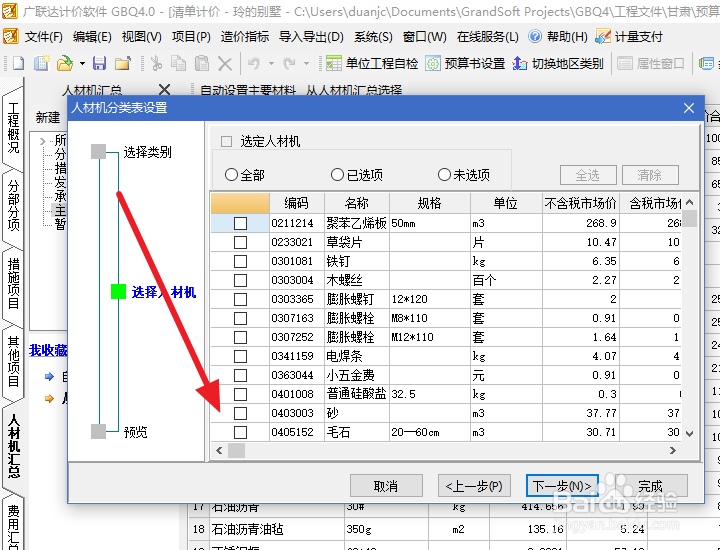Click the 选择类别 step marker square
Viewport: 720px width, 550px height.
pyautogui.click(x=98, y=152)
